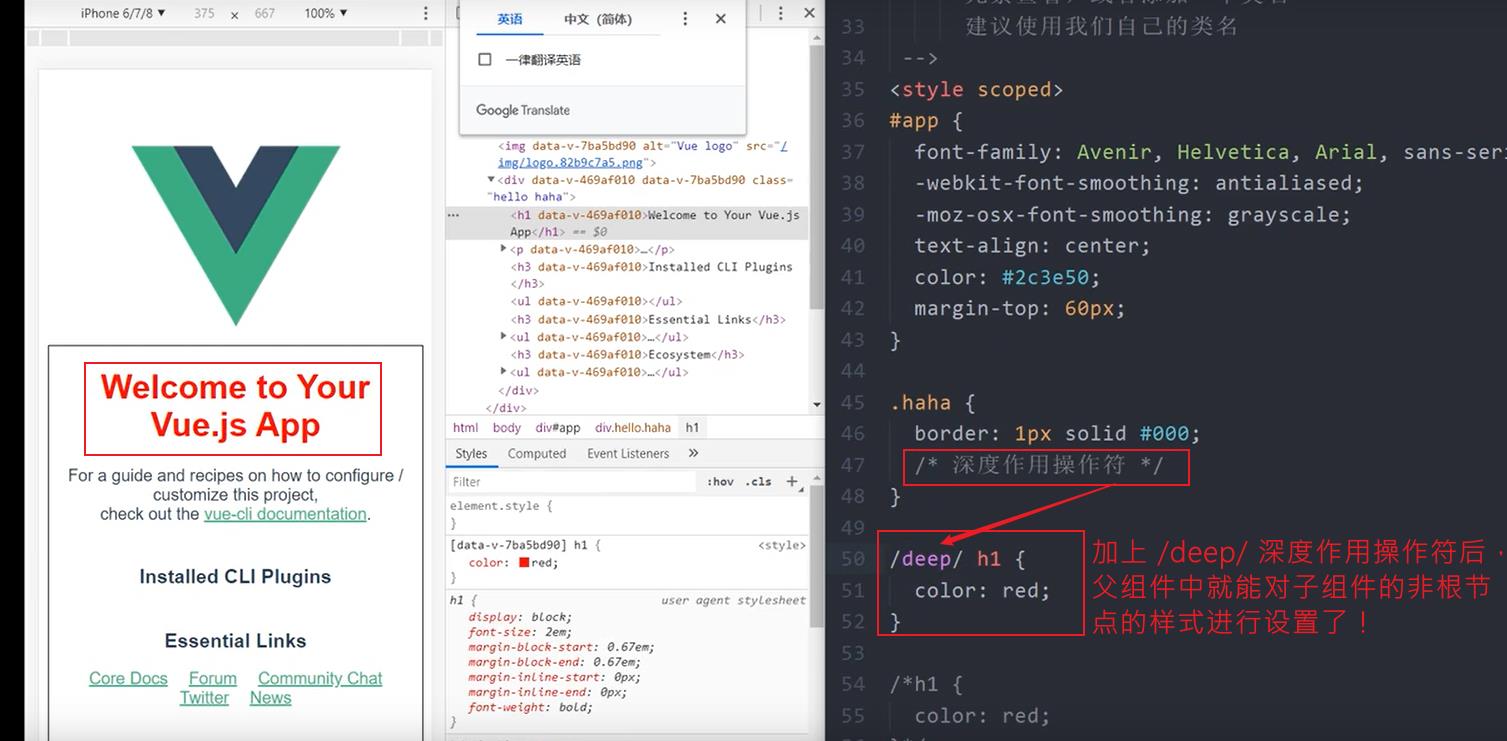Viewport: 1507px width, 741px height.
Task: Open iPhone 6/7/8 device dropdown
Action: coord(123,13)
